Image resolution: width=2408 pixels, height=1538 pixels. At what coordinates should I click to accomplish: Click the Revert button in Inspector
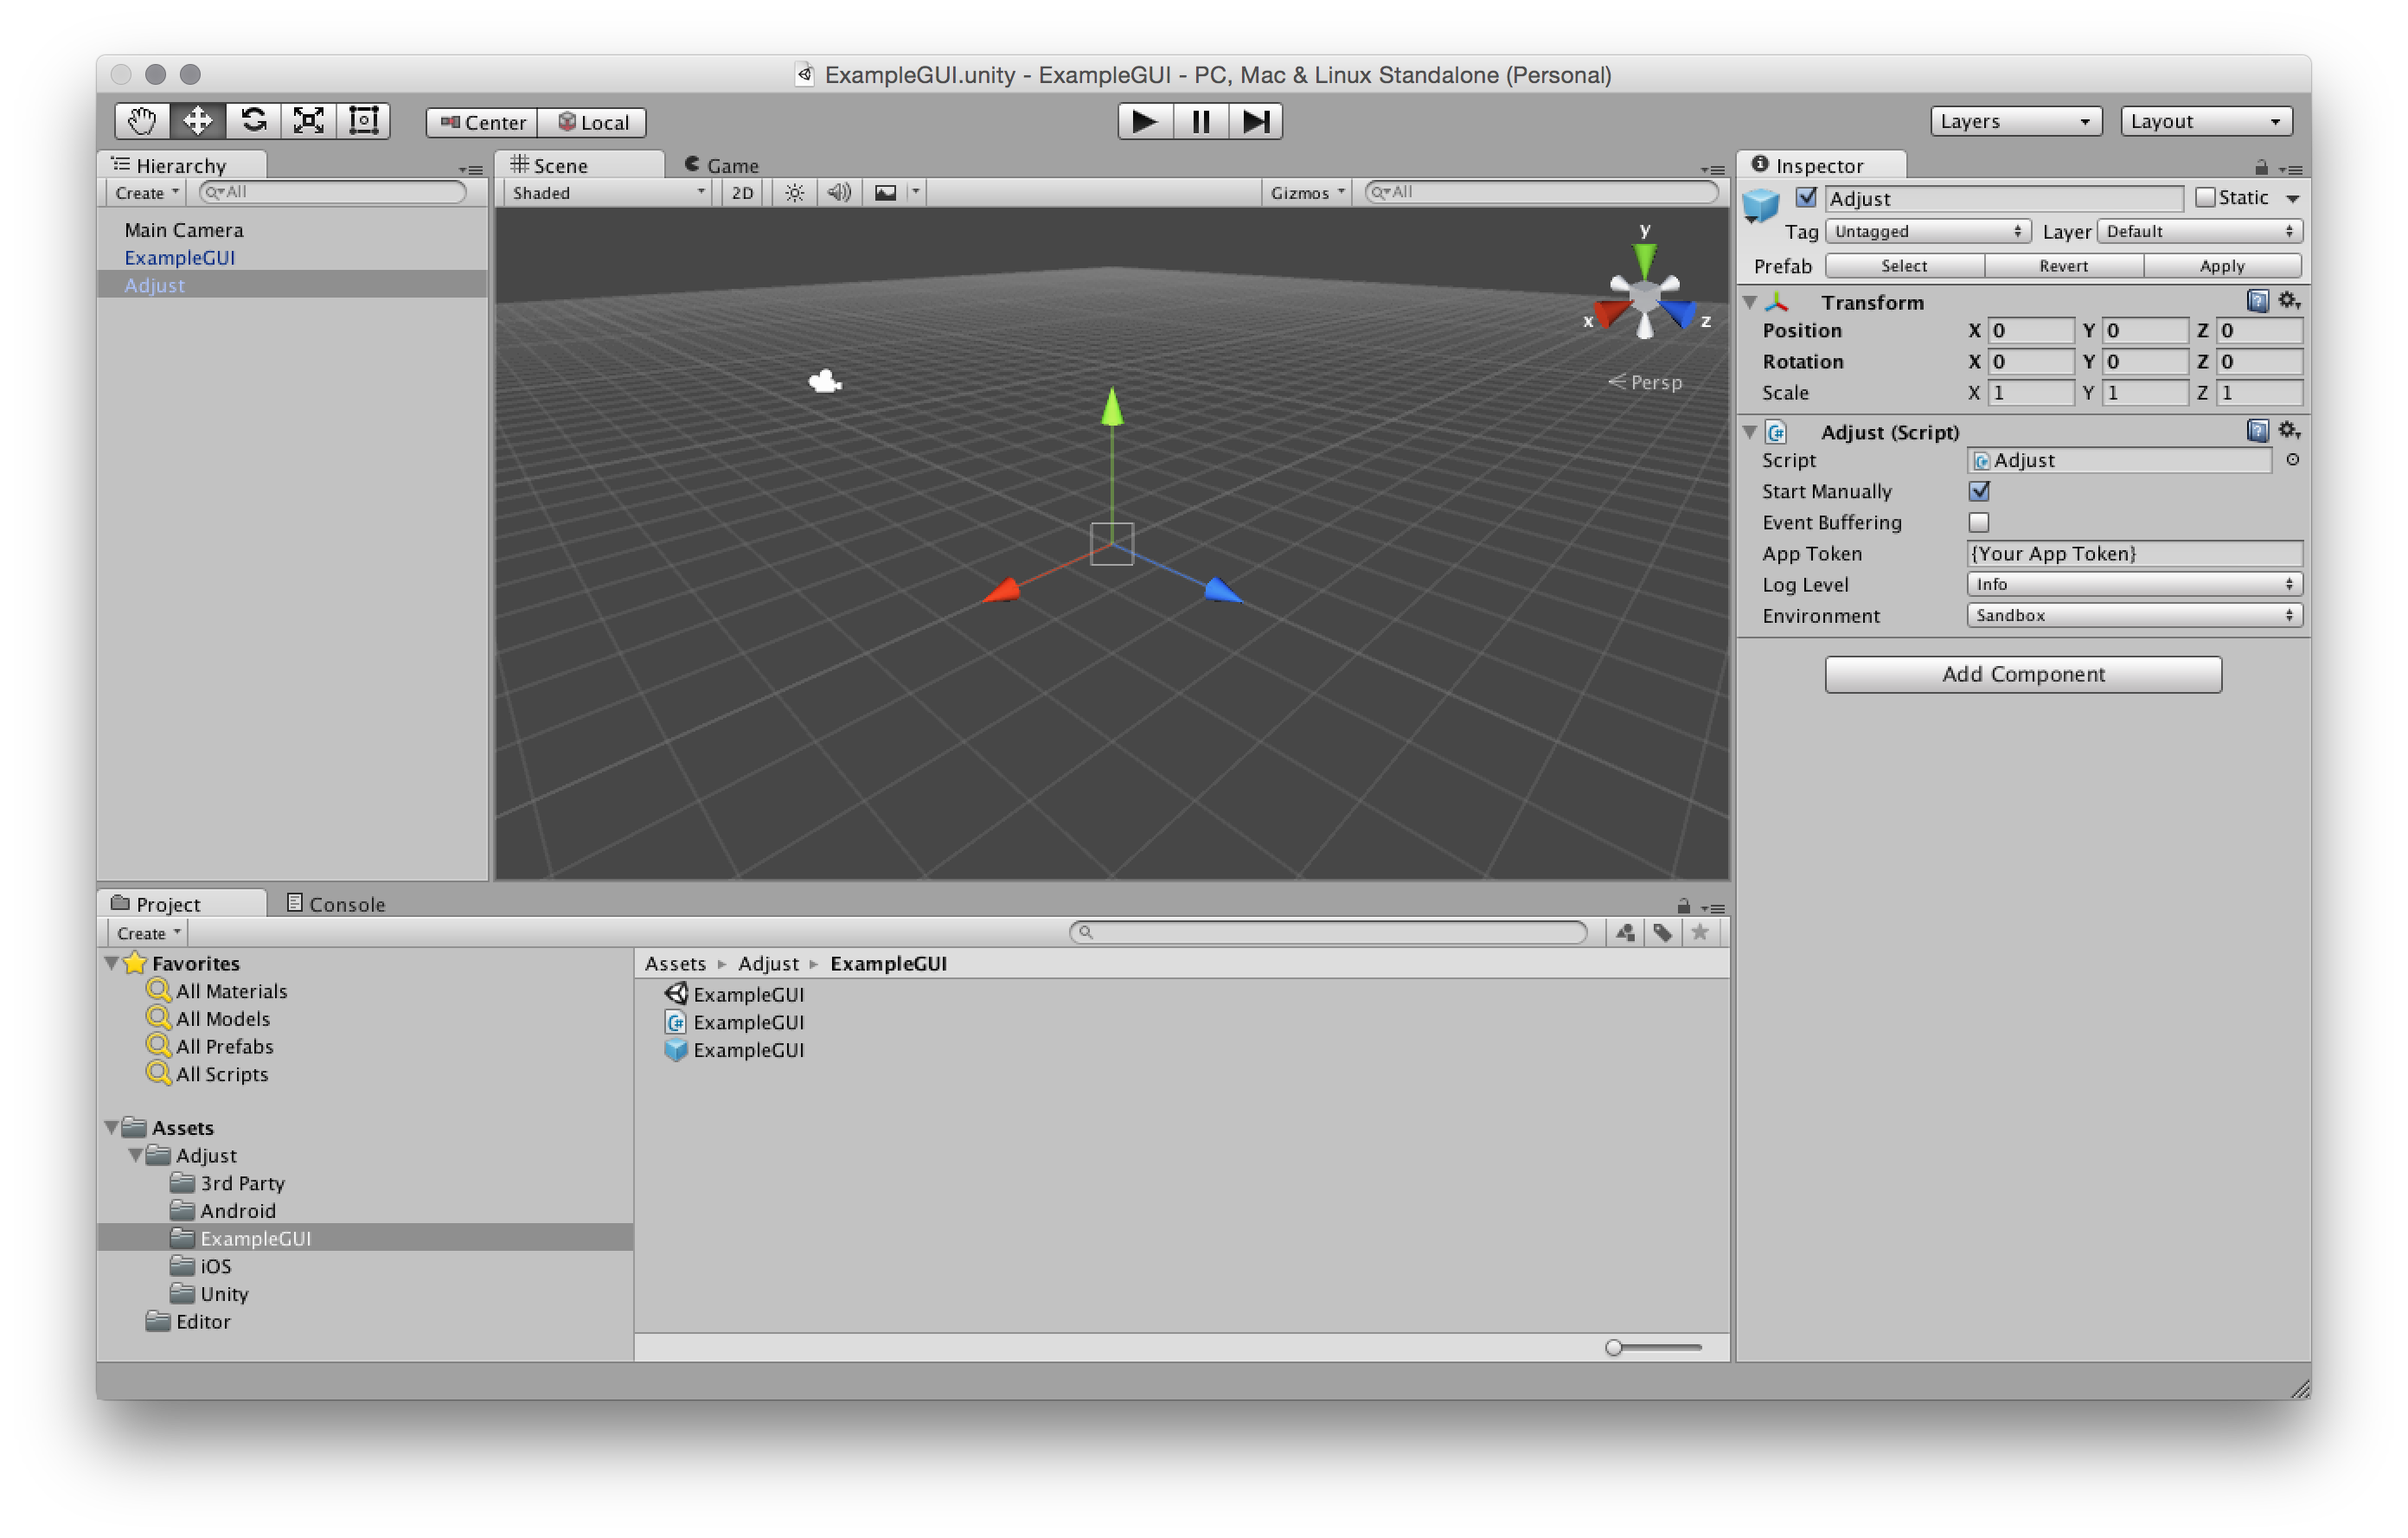coord(2064,265)
